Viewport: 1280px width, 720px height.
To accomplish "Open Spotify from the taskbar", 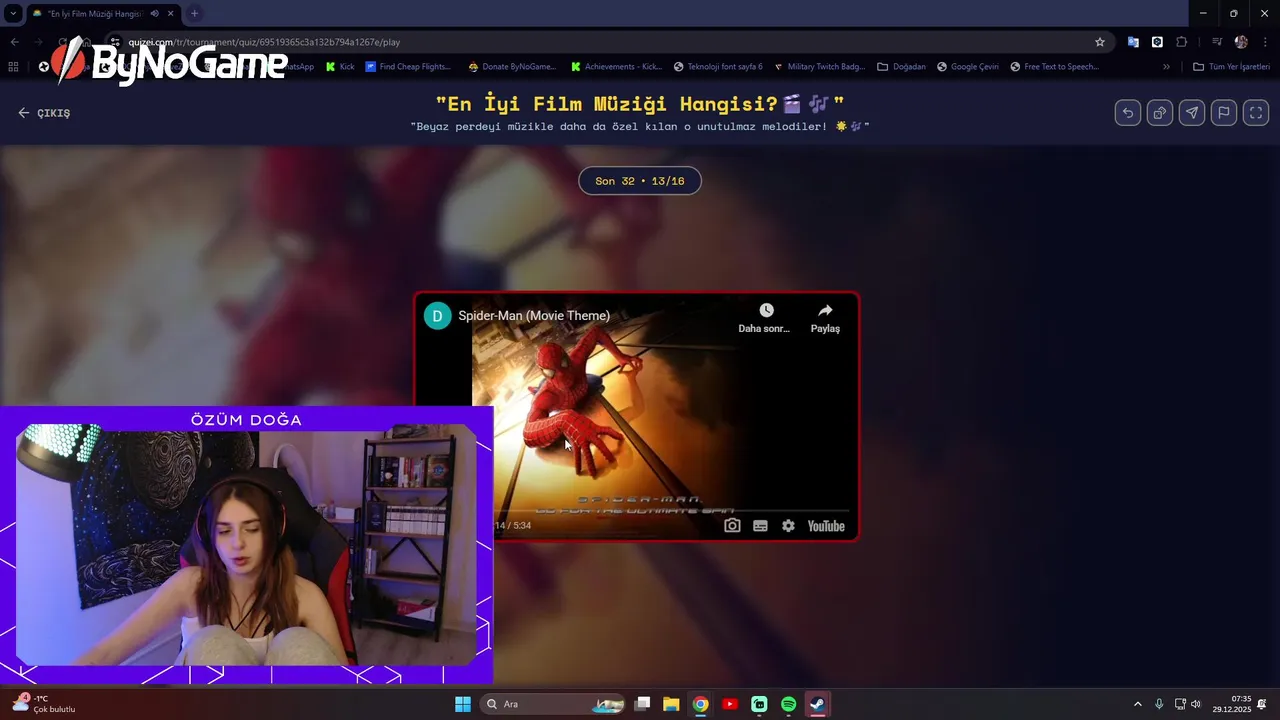I will [x=788, y=704].
